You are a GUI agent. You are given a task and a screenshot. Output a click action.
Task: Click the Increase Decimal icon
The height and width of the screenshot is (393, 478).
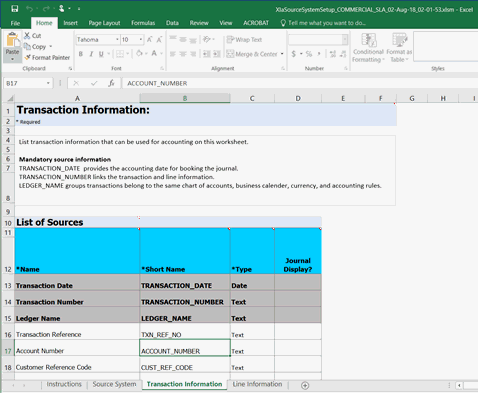click(333, 54)
